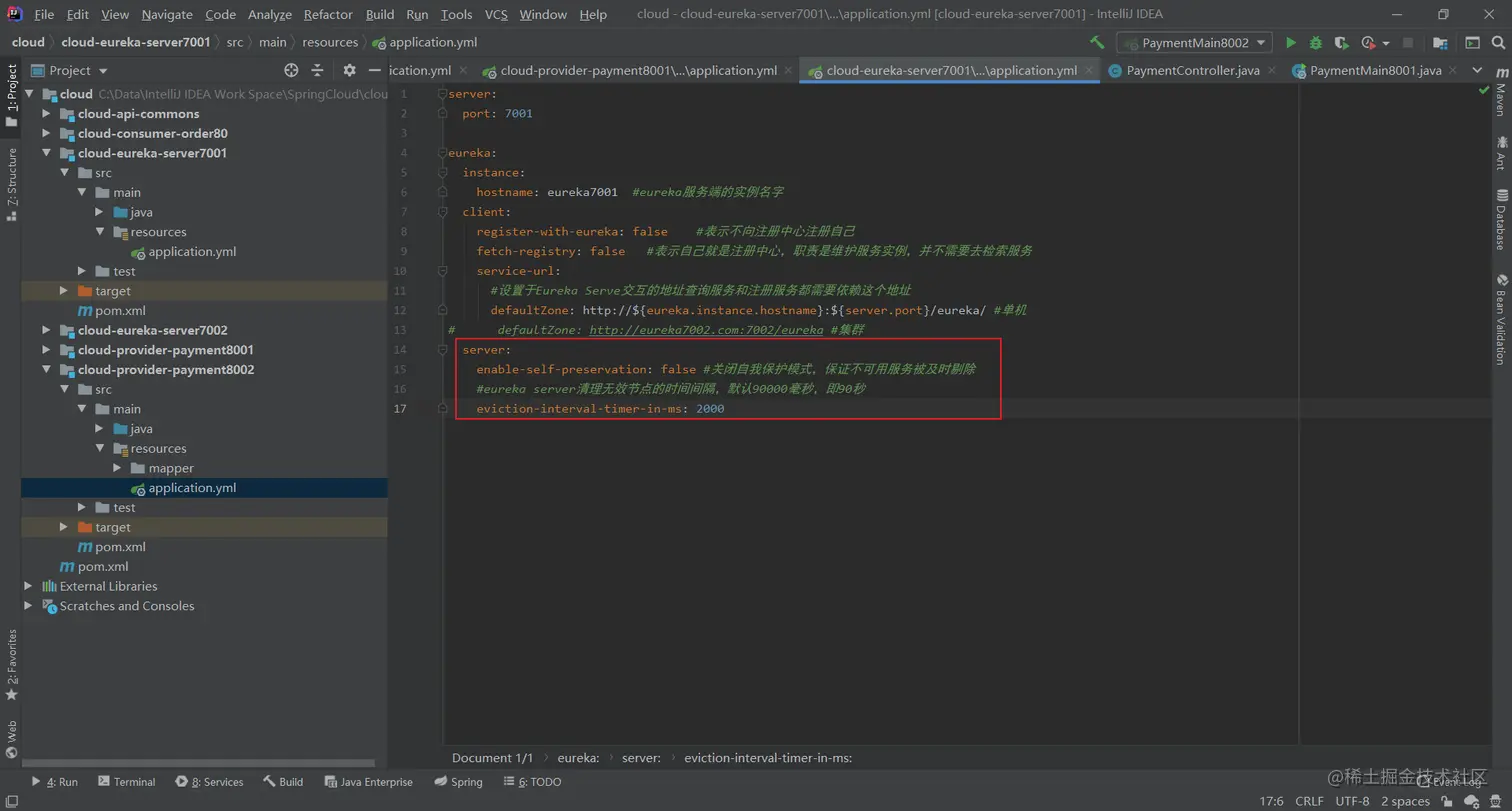Expand the cloud-eureka-server7002 module
The width and height of the screenshot is (1512, 811).
coord(46,330)
